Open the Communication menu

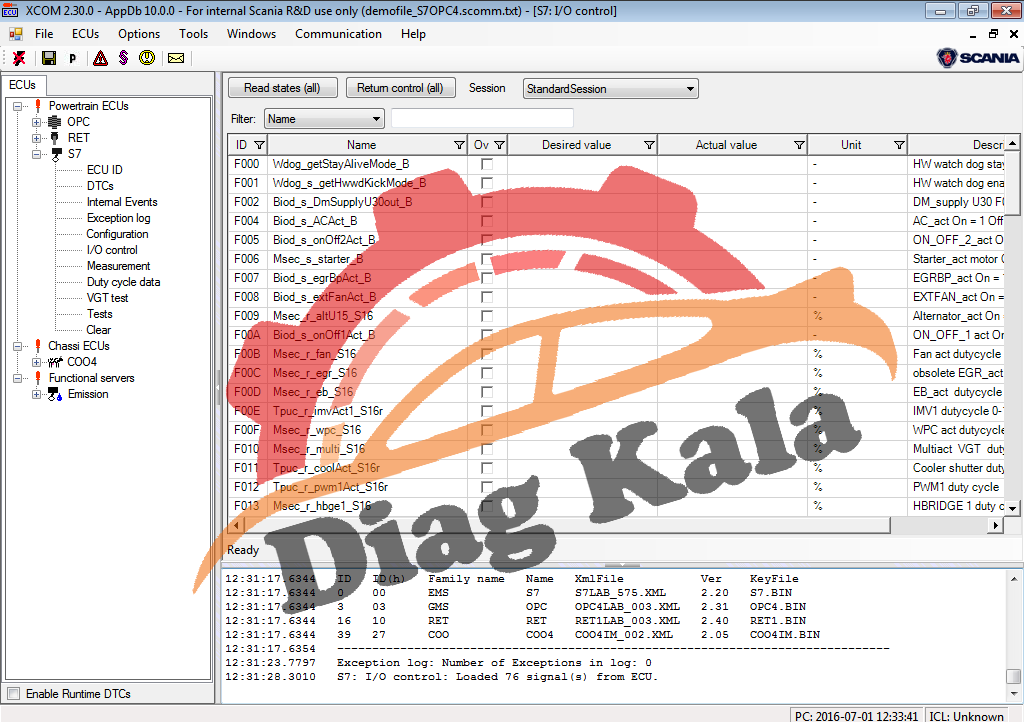point(338,34)
